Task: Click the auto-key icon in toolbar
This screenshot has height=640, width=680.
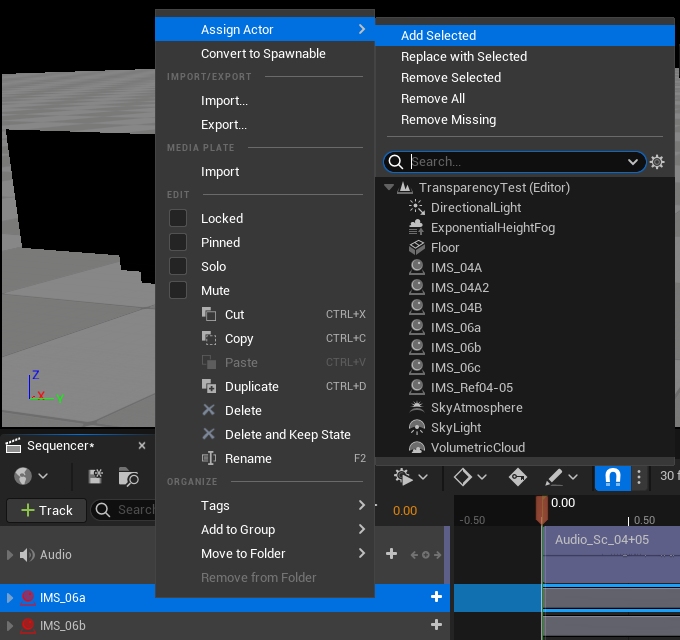Action: pos(518,477)
